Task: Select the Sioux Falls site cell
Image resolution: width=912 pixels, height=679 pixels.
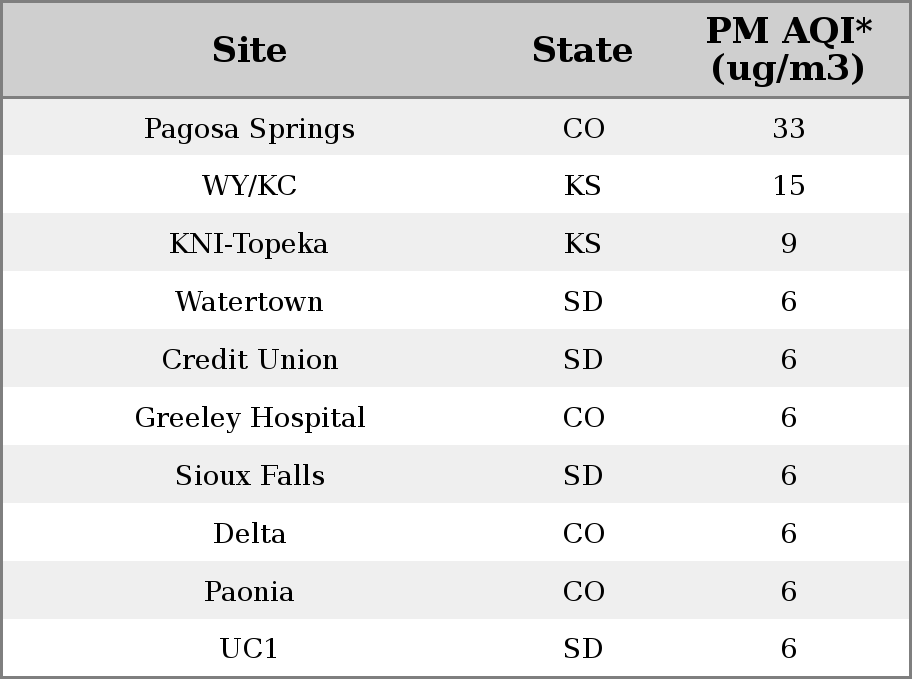Action: point(250,475)
